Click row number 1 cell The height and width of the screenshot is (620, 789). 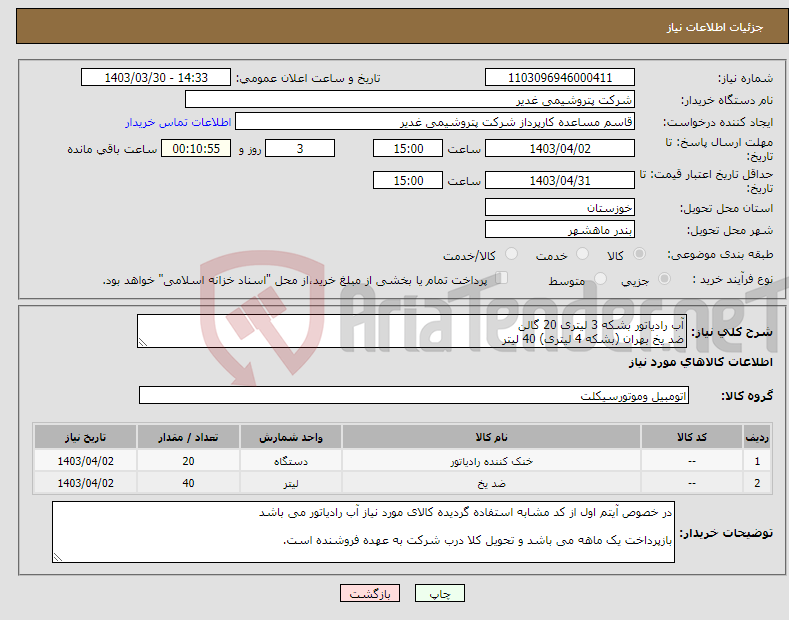757,461
